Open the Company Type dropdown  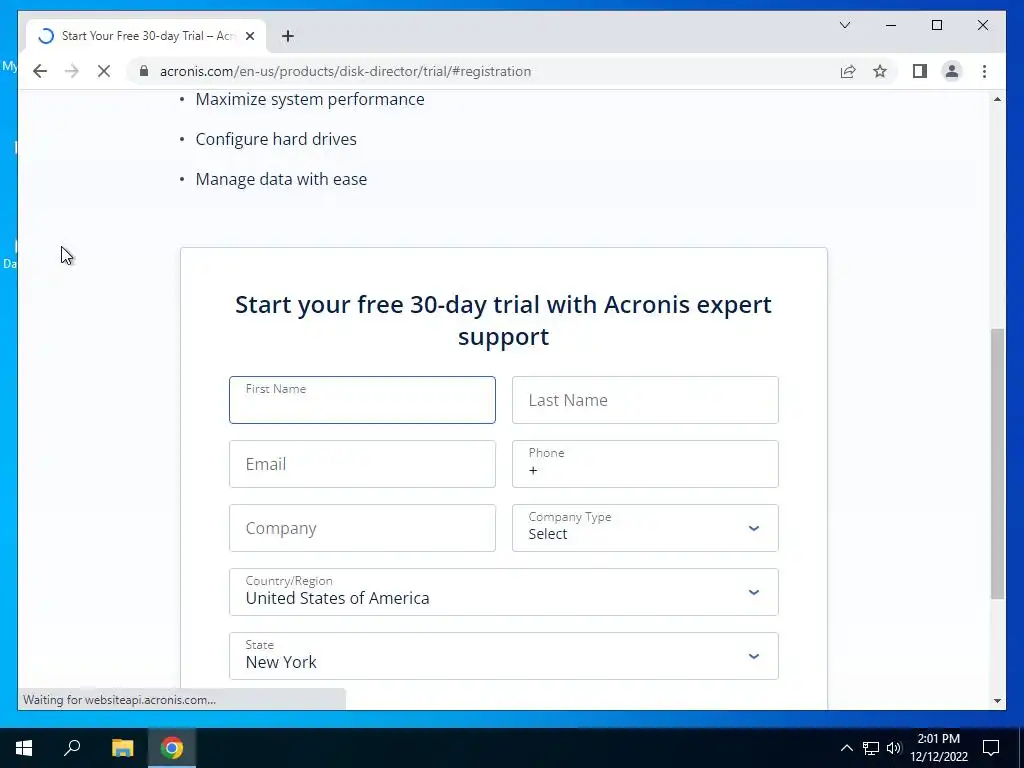click(645, 528)
